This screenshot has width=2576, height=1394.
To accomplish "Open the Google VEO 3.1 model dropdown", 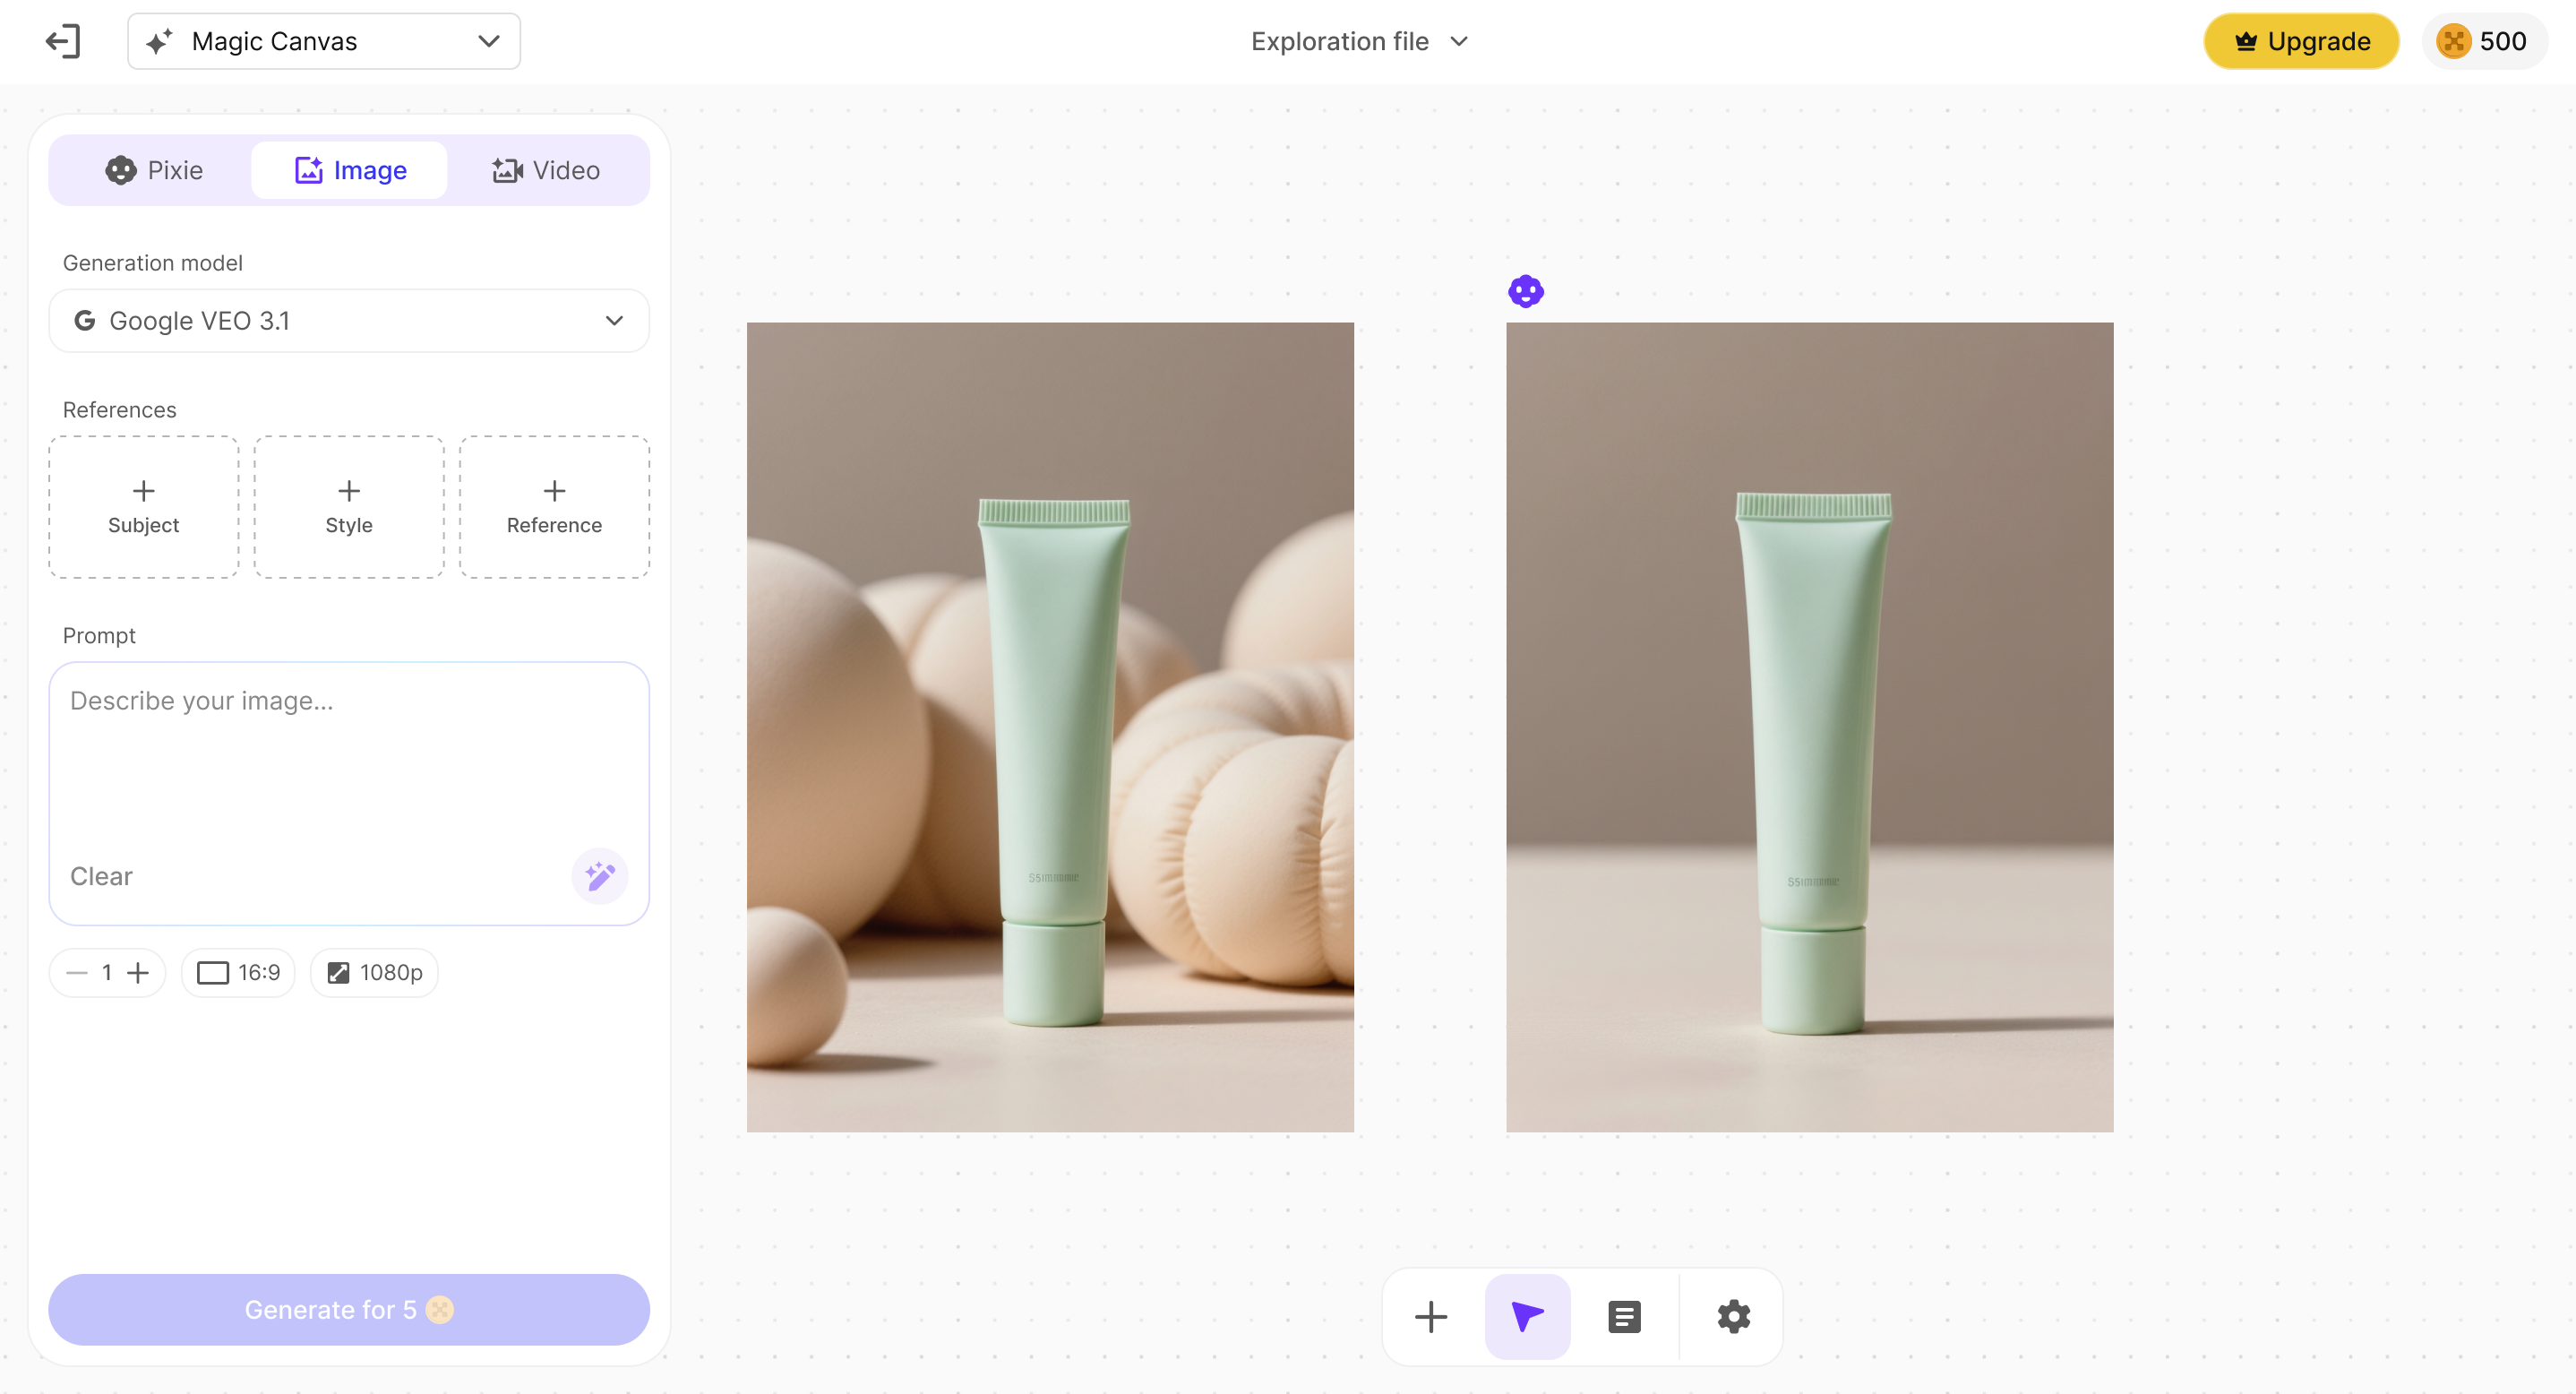I will [x=349, y=321].
